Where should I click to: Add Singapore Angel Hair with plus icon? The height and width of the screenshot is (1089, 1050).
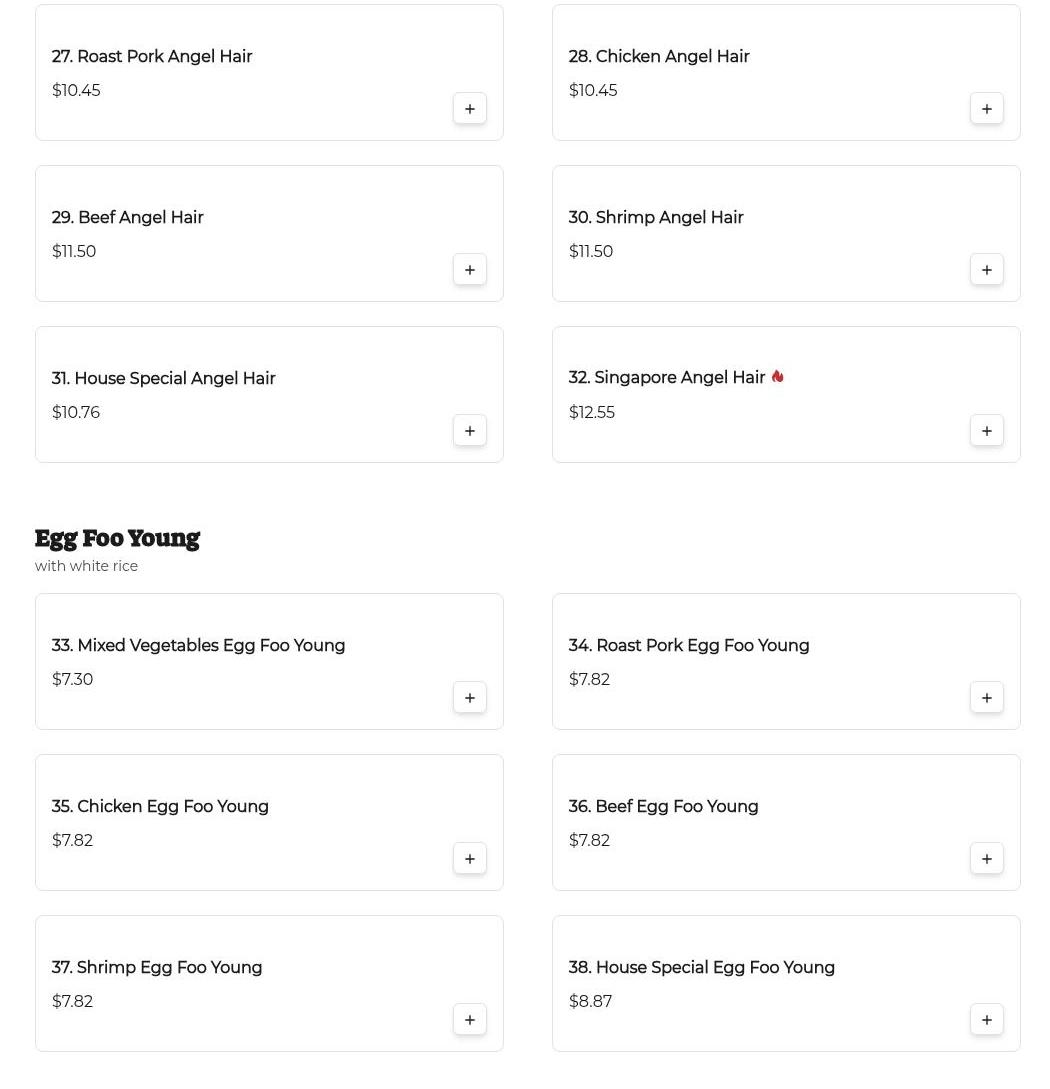point(987,431)
